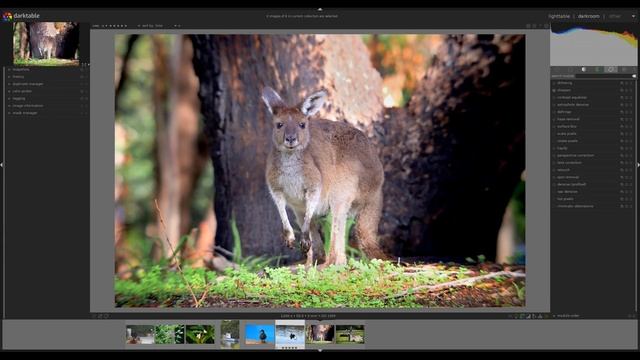The width and height of the screenshot is (640, 360).
Task: Turn on the lens correction module
Action: [554, 163]
